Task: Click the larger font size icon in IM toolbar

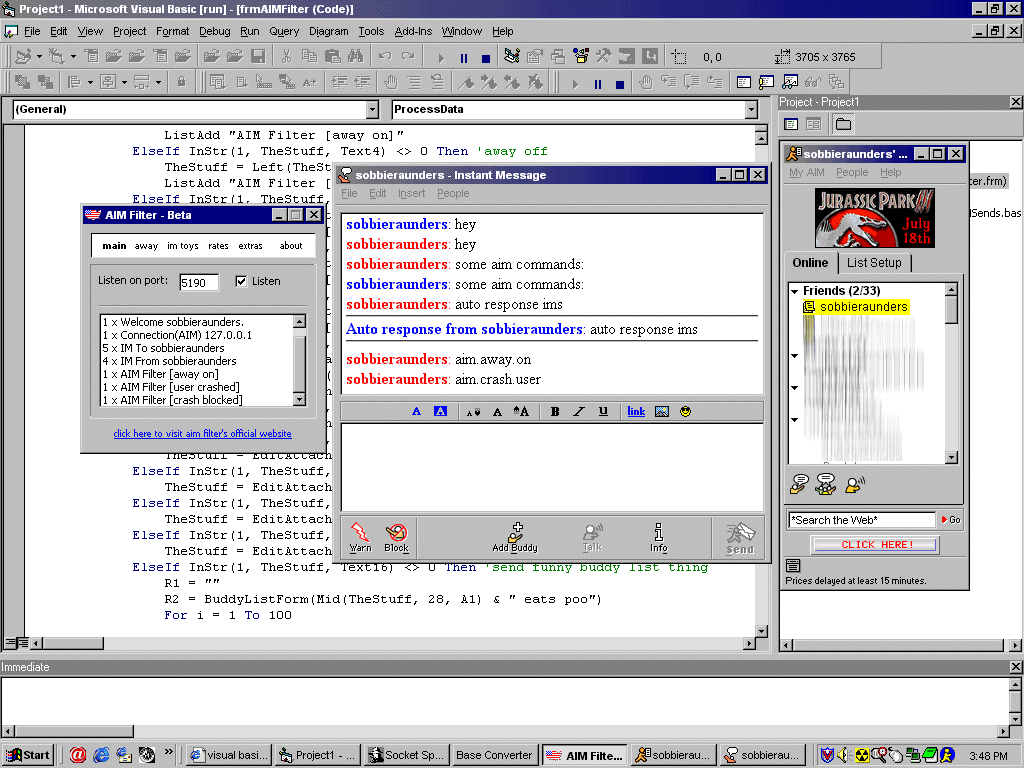Action: point(520,411)
